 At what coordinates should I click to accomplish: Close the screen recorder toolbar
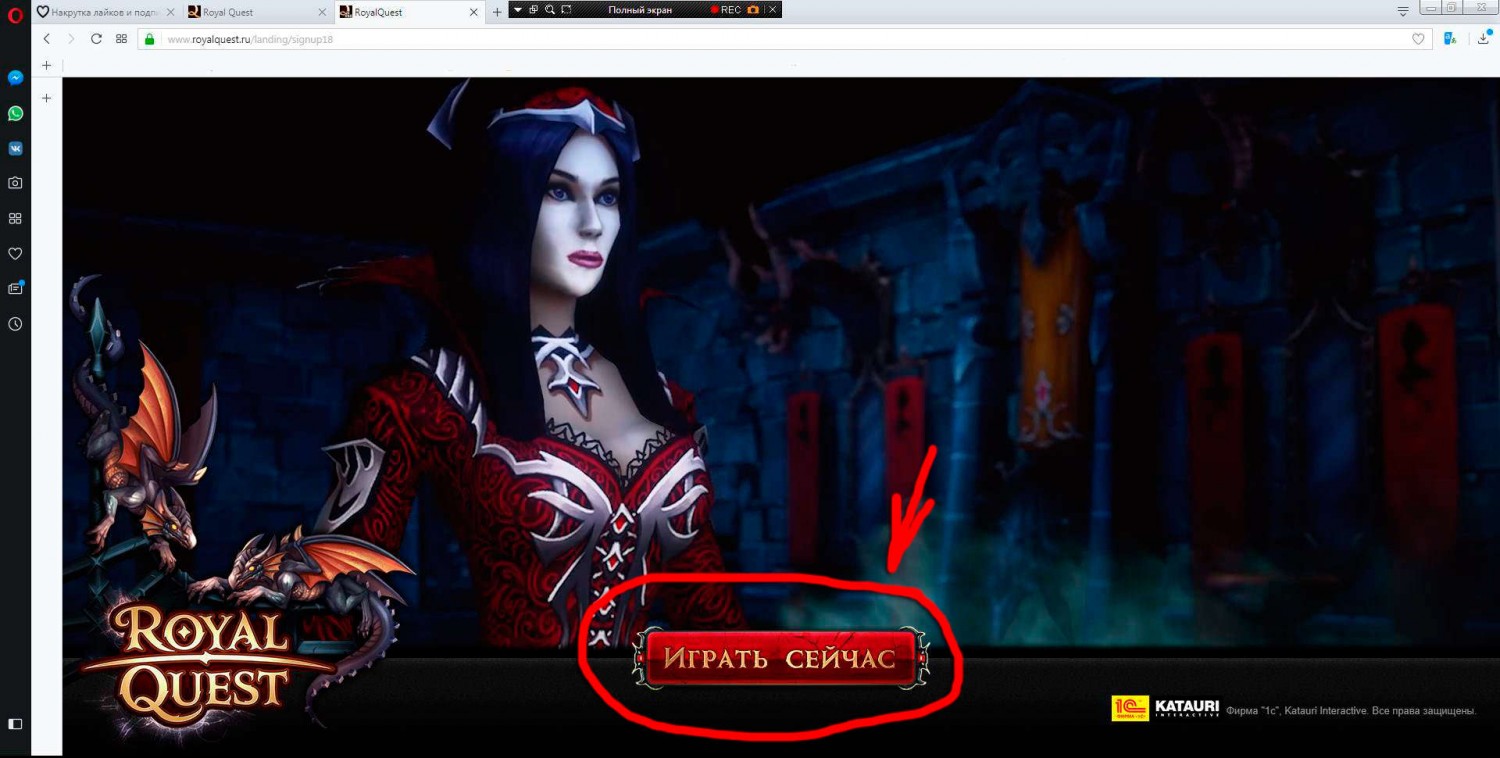pos(772,9)
